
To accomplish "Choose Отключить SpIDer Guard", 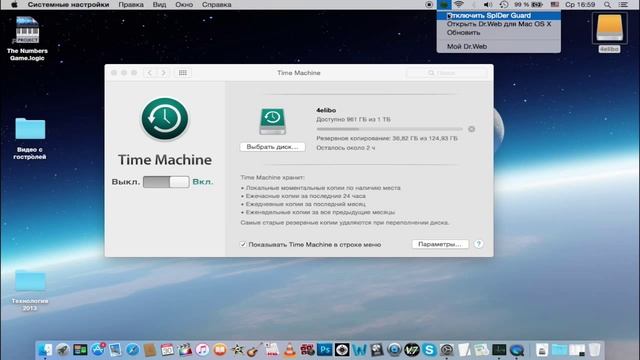I will point(498,16).
